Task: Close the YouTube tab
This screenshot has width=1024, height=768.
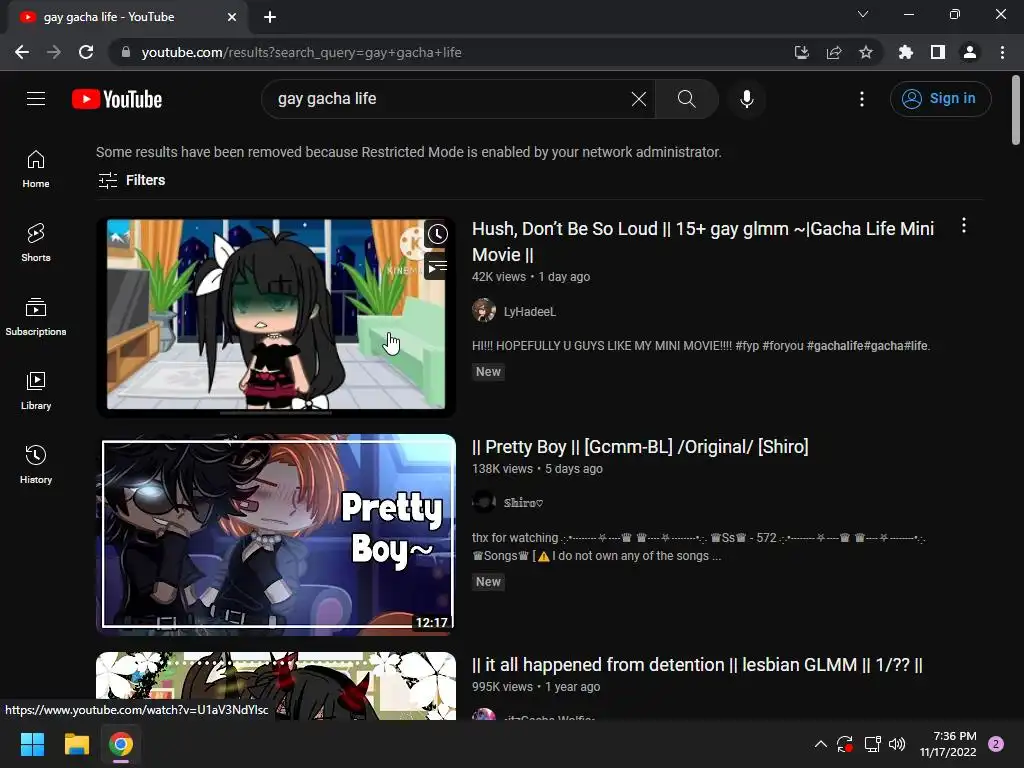Action: pyautogui.click(x=232, y=17)
